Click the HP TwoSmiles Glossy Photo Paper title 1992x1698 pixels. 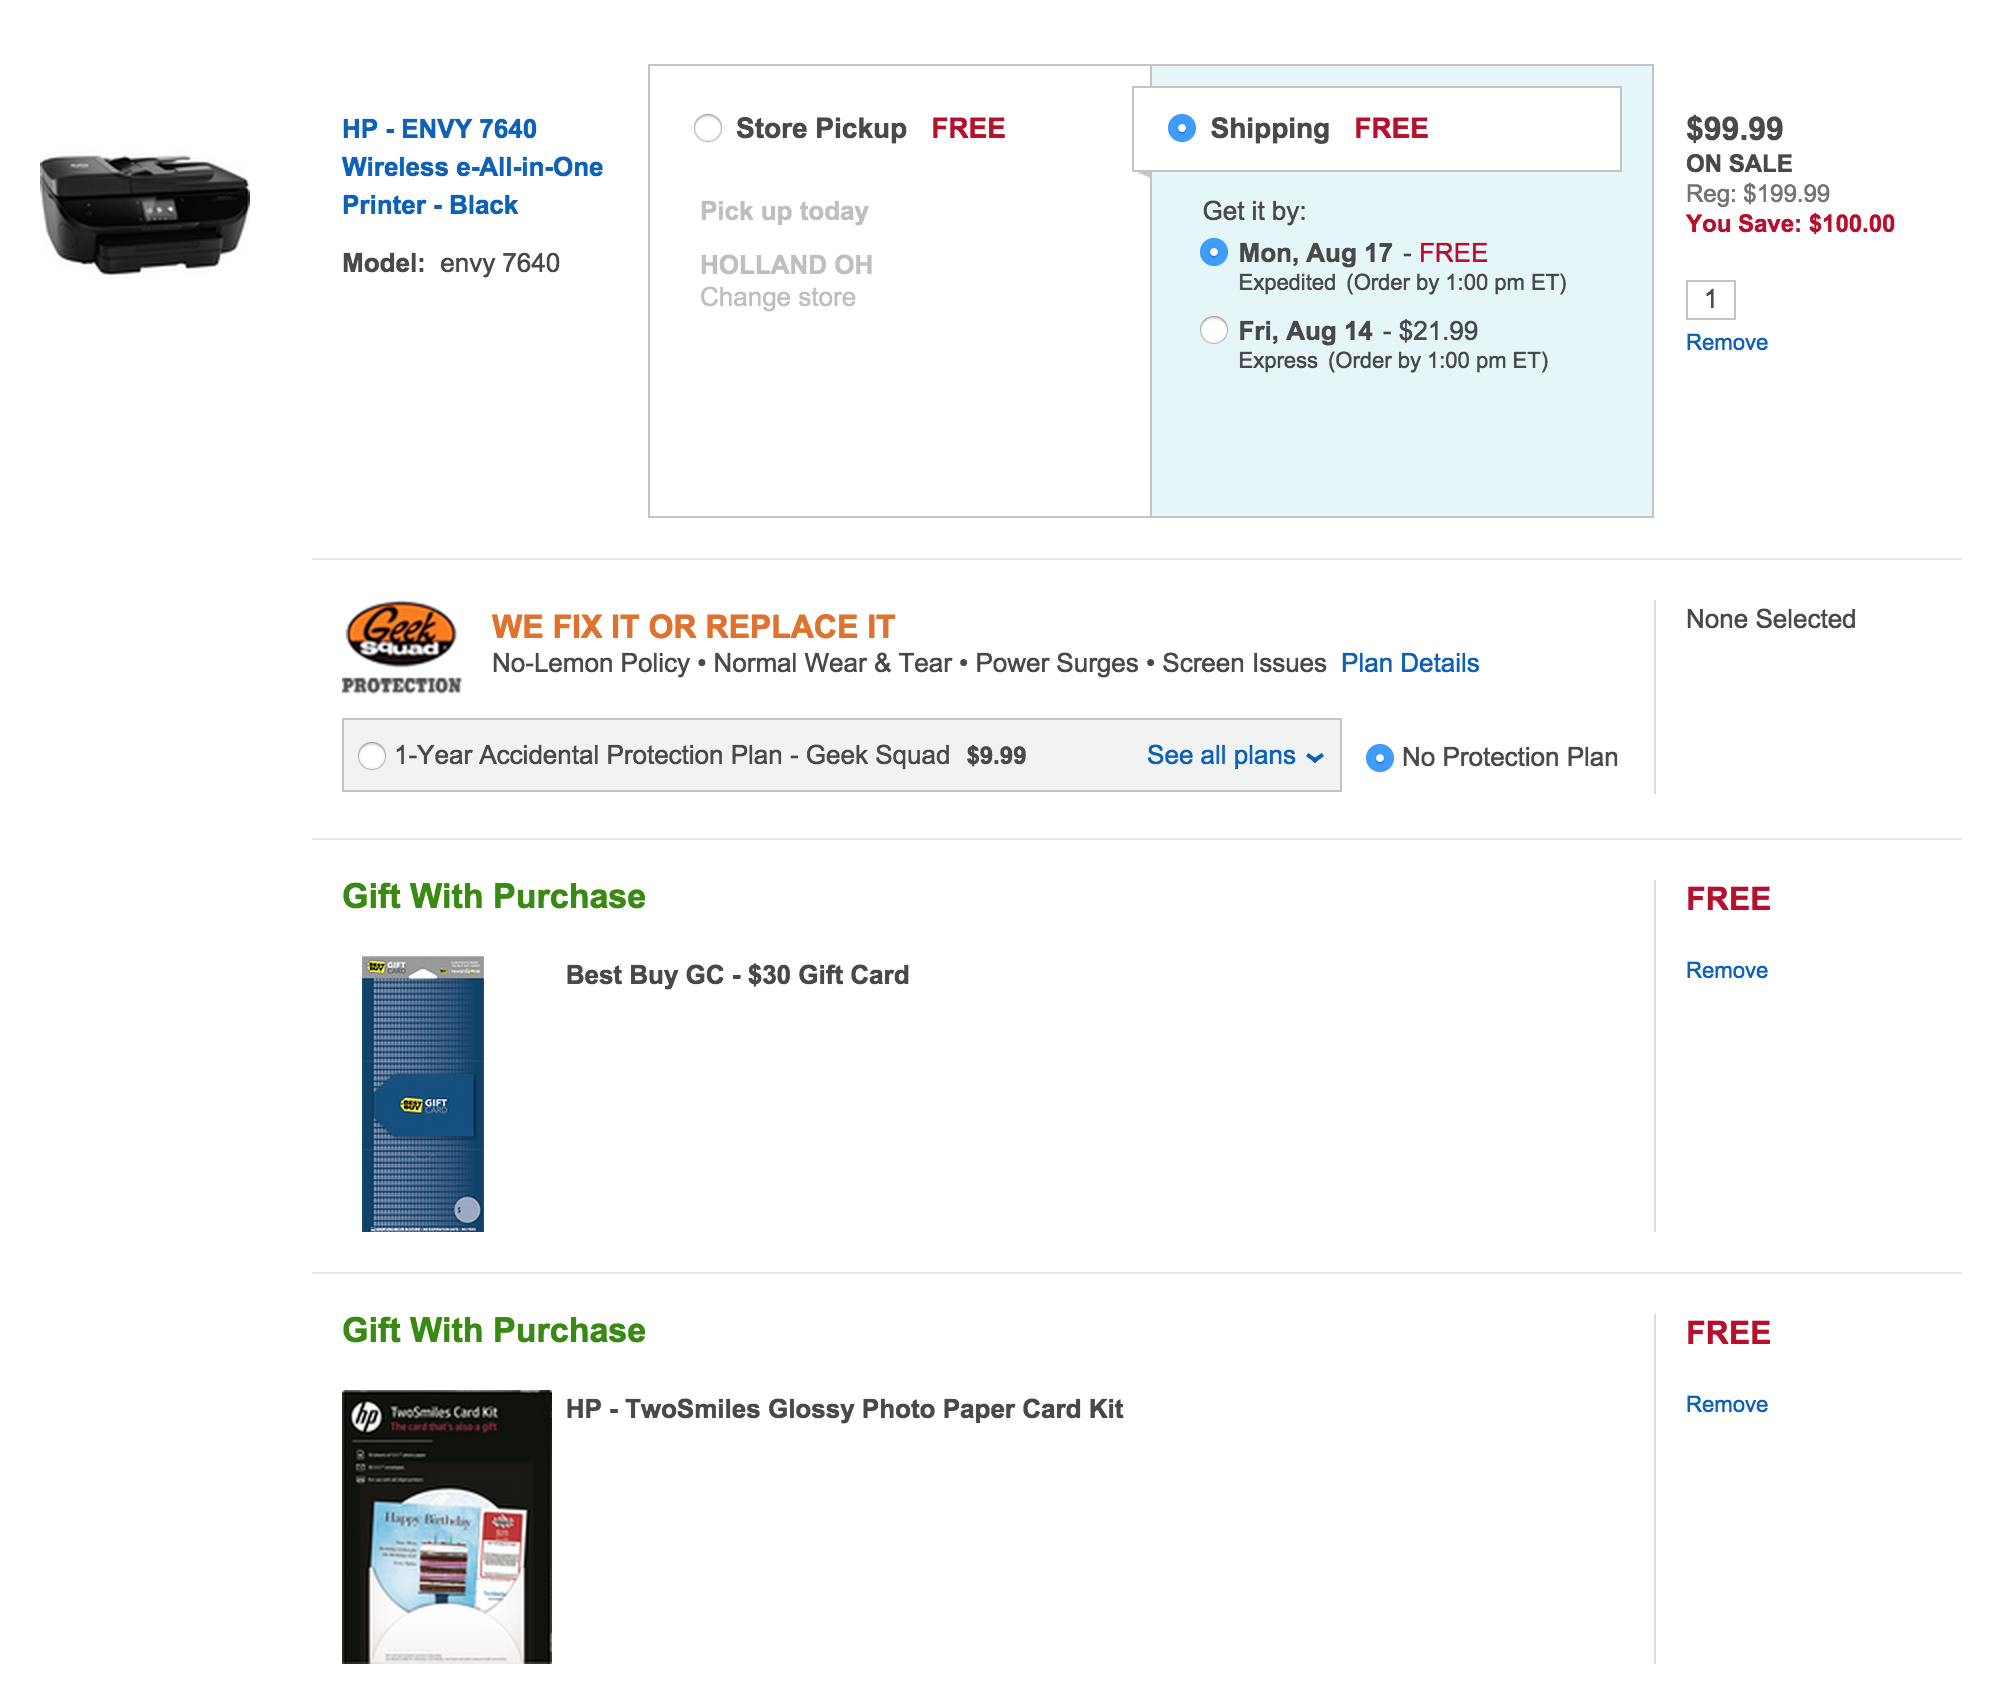pyautogui.click(x=844, y=1409)
